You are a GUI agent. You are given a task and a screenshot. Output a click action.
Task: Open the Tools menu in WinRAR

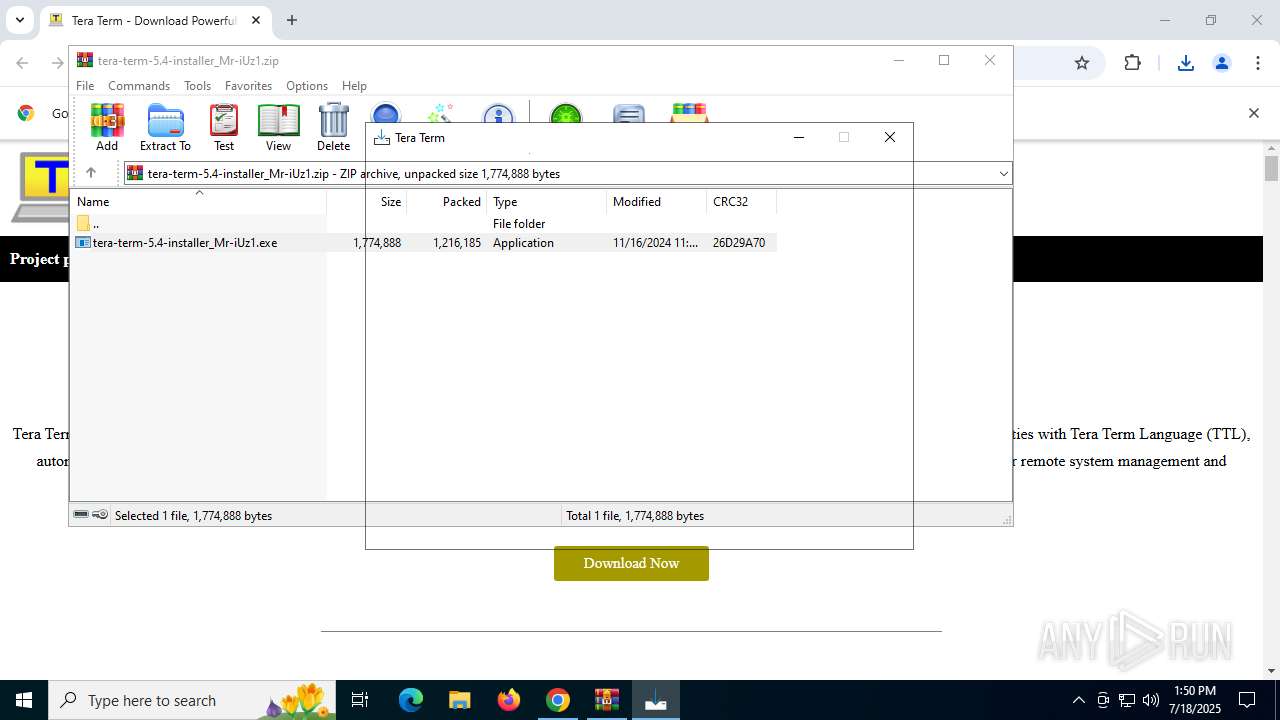197,86
